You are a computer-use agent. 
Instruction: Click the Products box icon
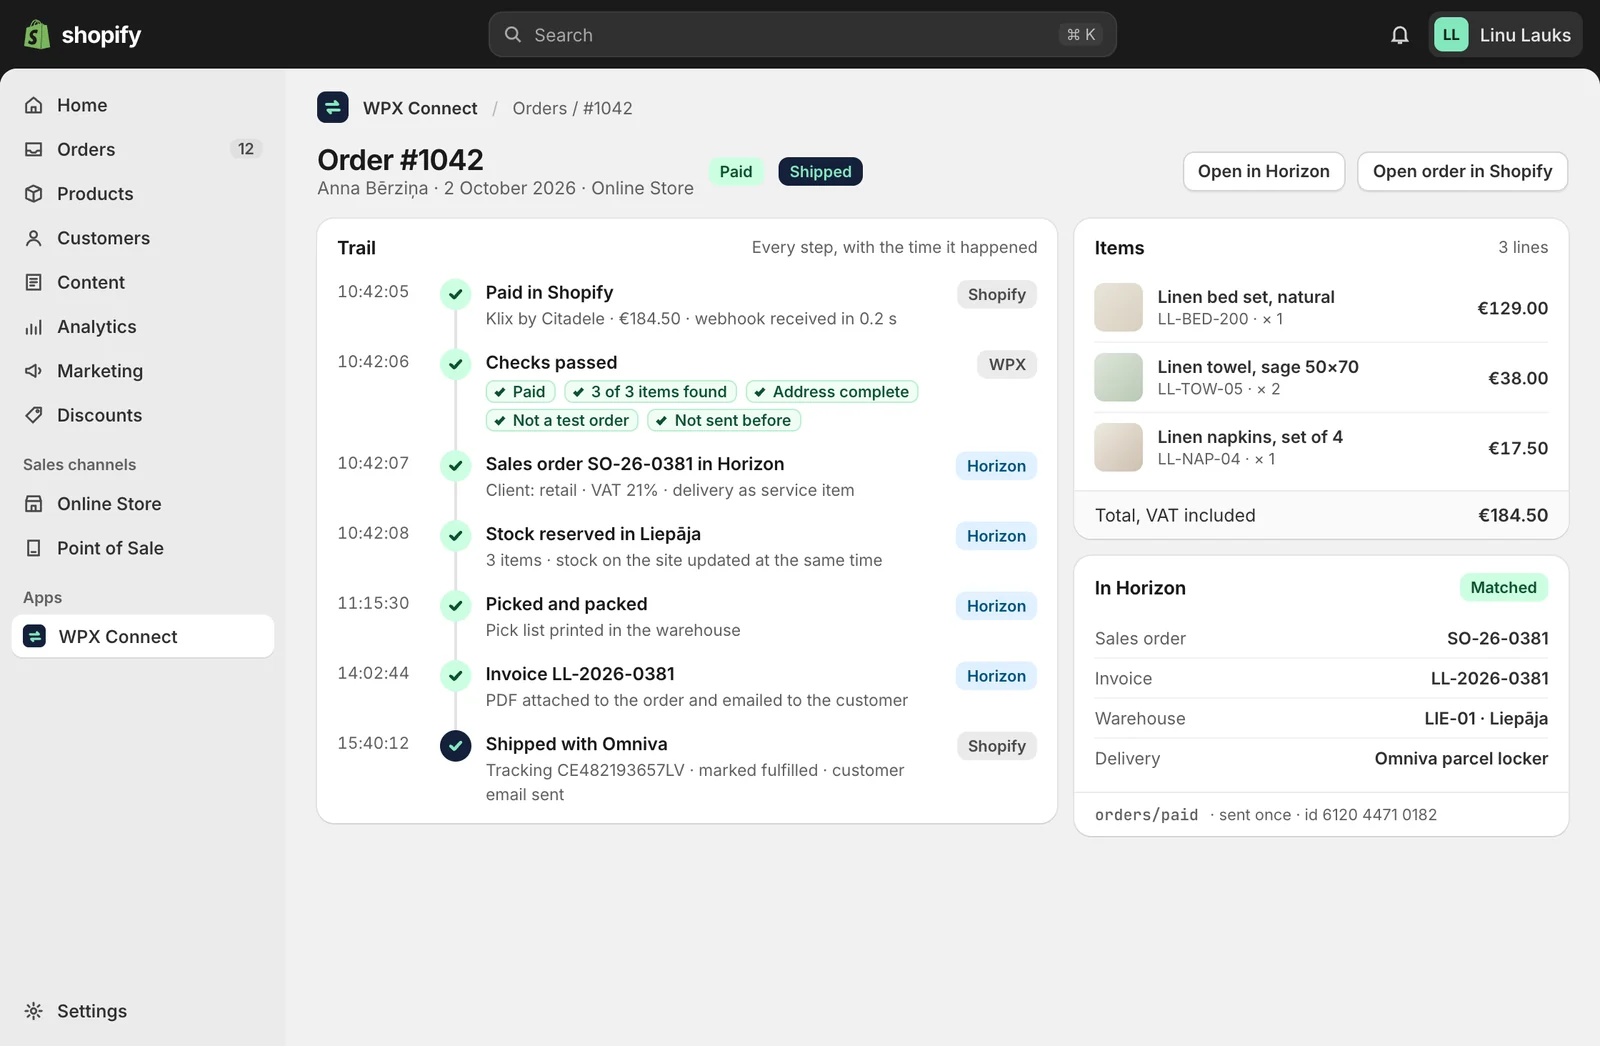(34, 194)
